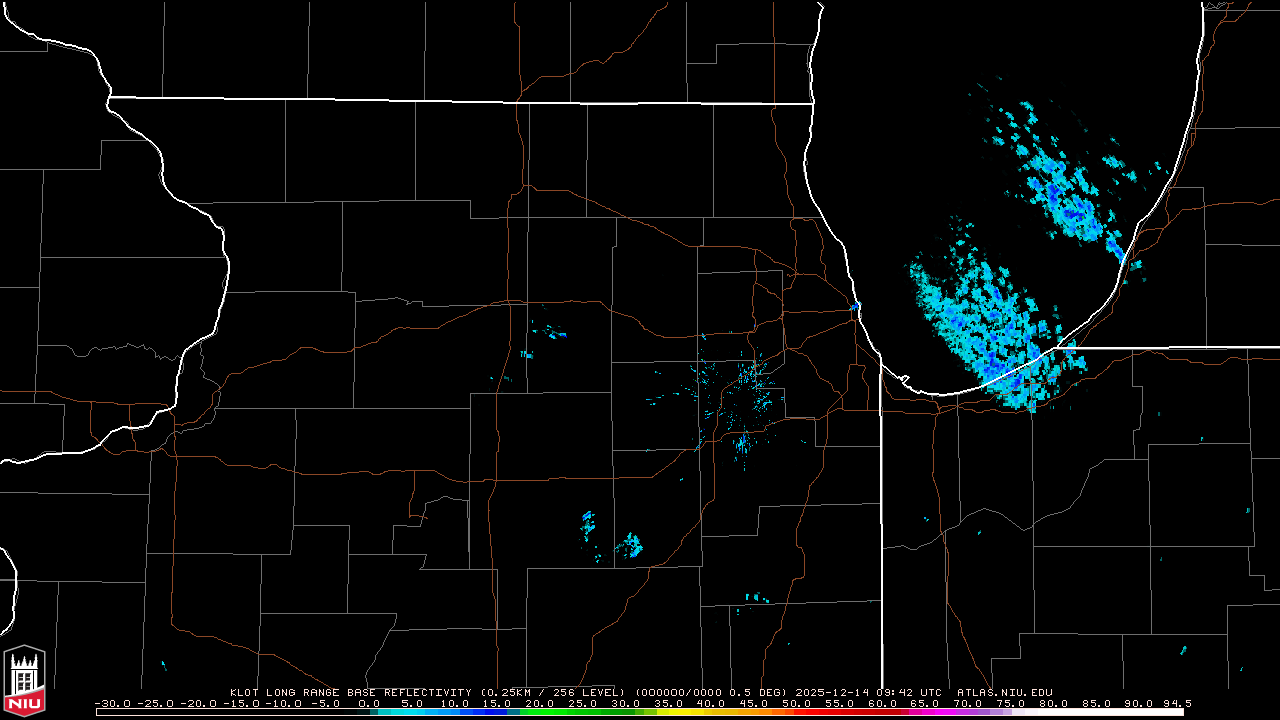1280x720 pixels.
Task: Click the NIU castle logo
Action: [x=24, y=682]
